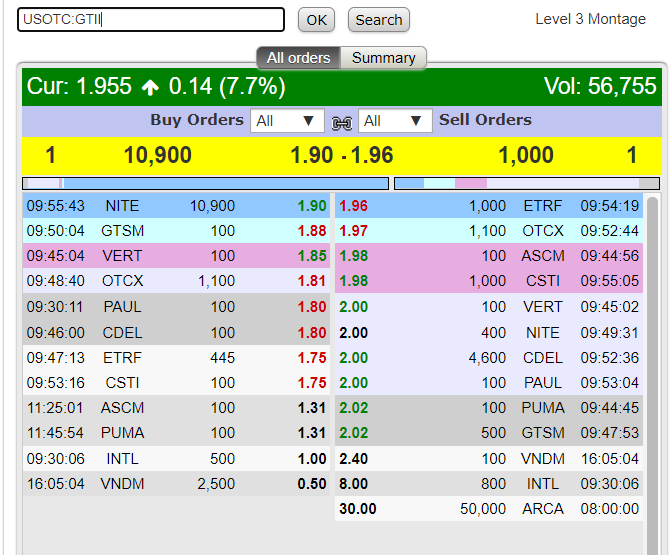Image resolution: width=670 pixels, height=555 pixels.
Task: Select the CDEL buy order at 1.80
Action: (176, 332)
